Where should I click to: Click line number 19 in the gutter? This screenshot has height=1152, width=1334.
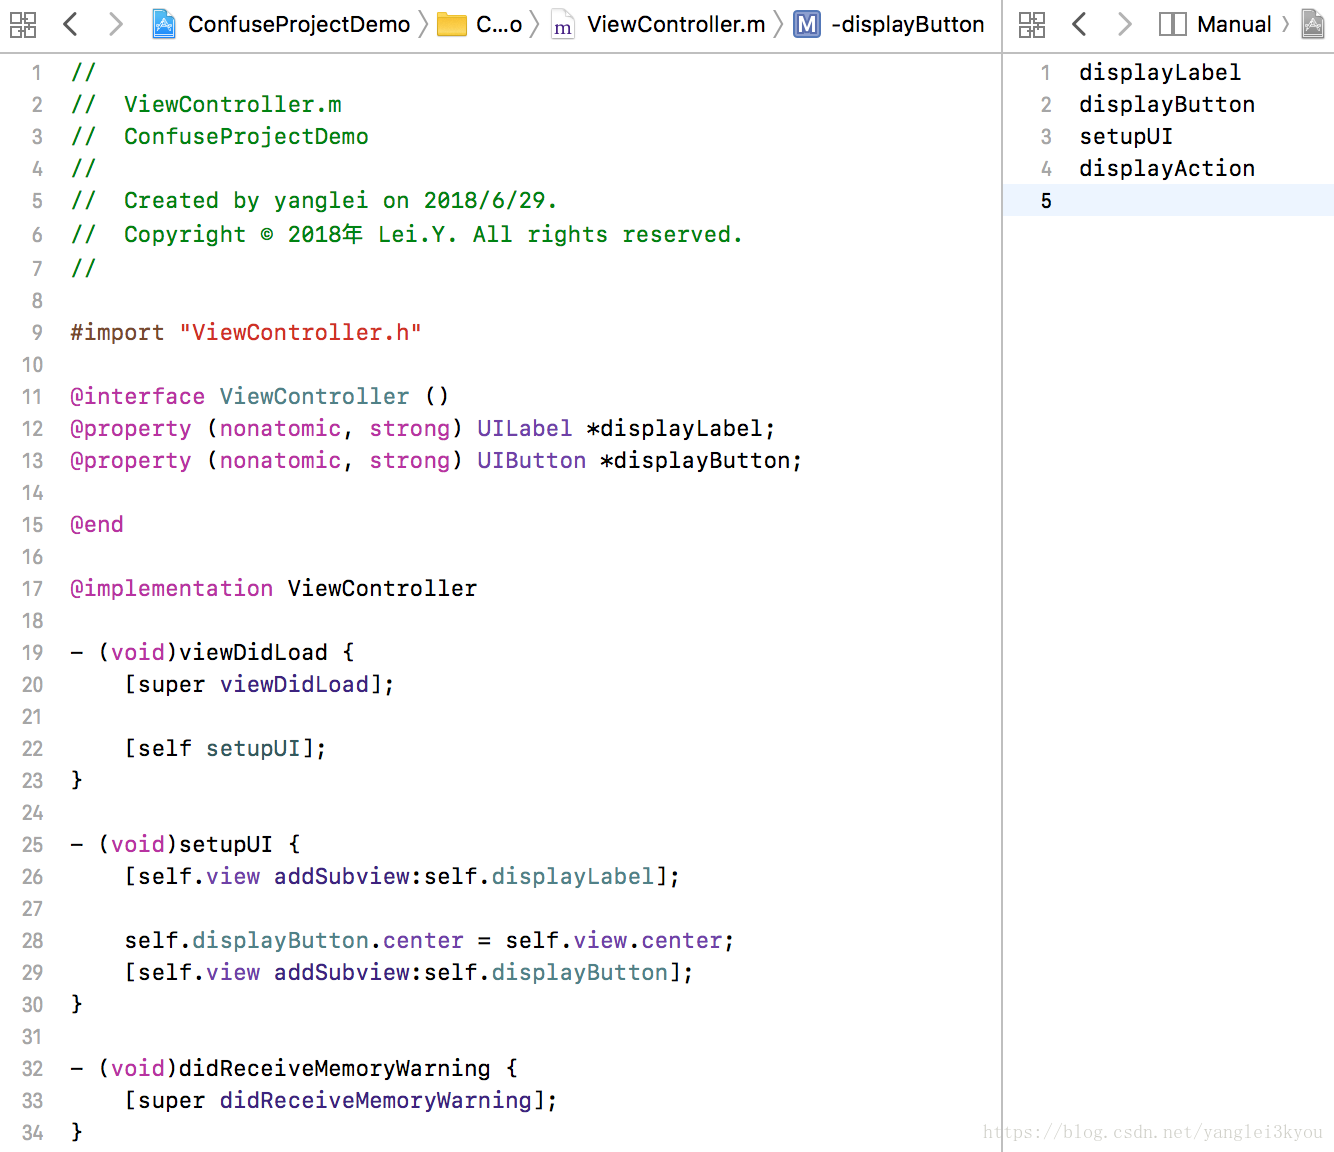[x=33, y=652]
